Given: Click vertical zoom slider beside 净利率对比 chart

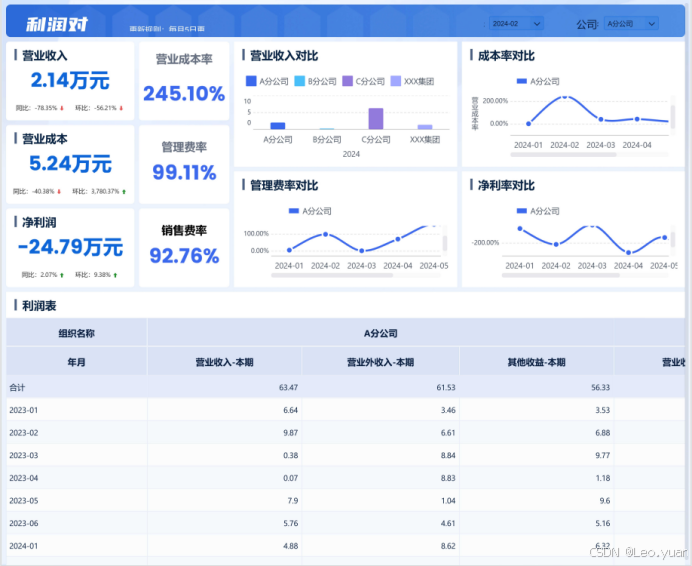Looking at the screenshot, I should click(x=673, y=241).
